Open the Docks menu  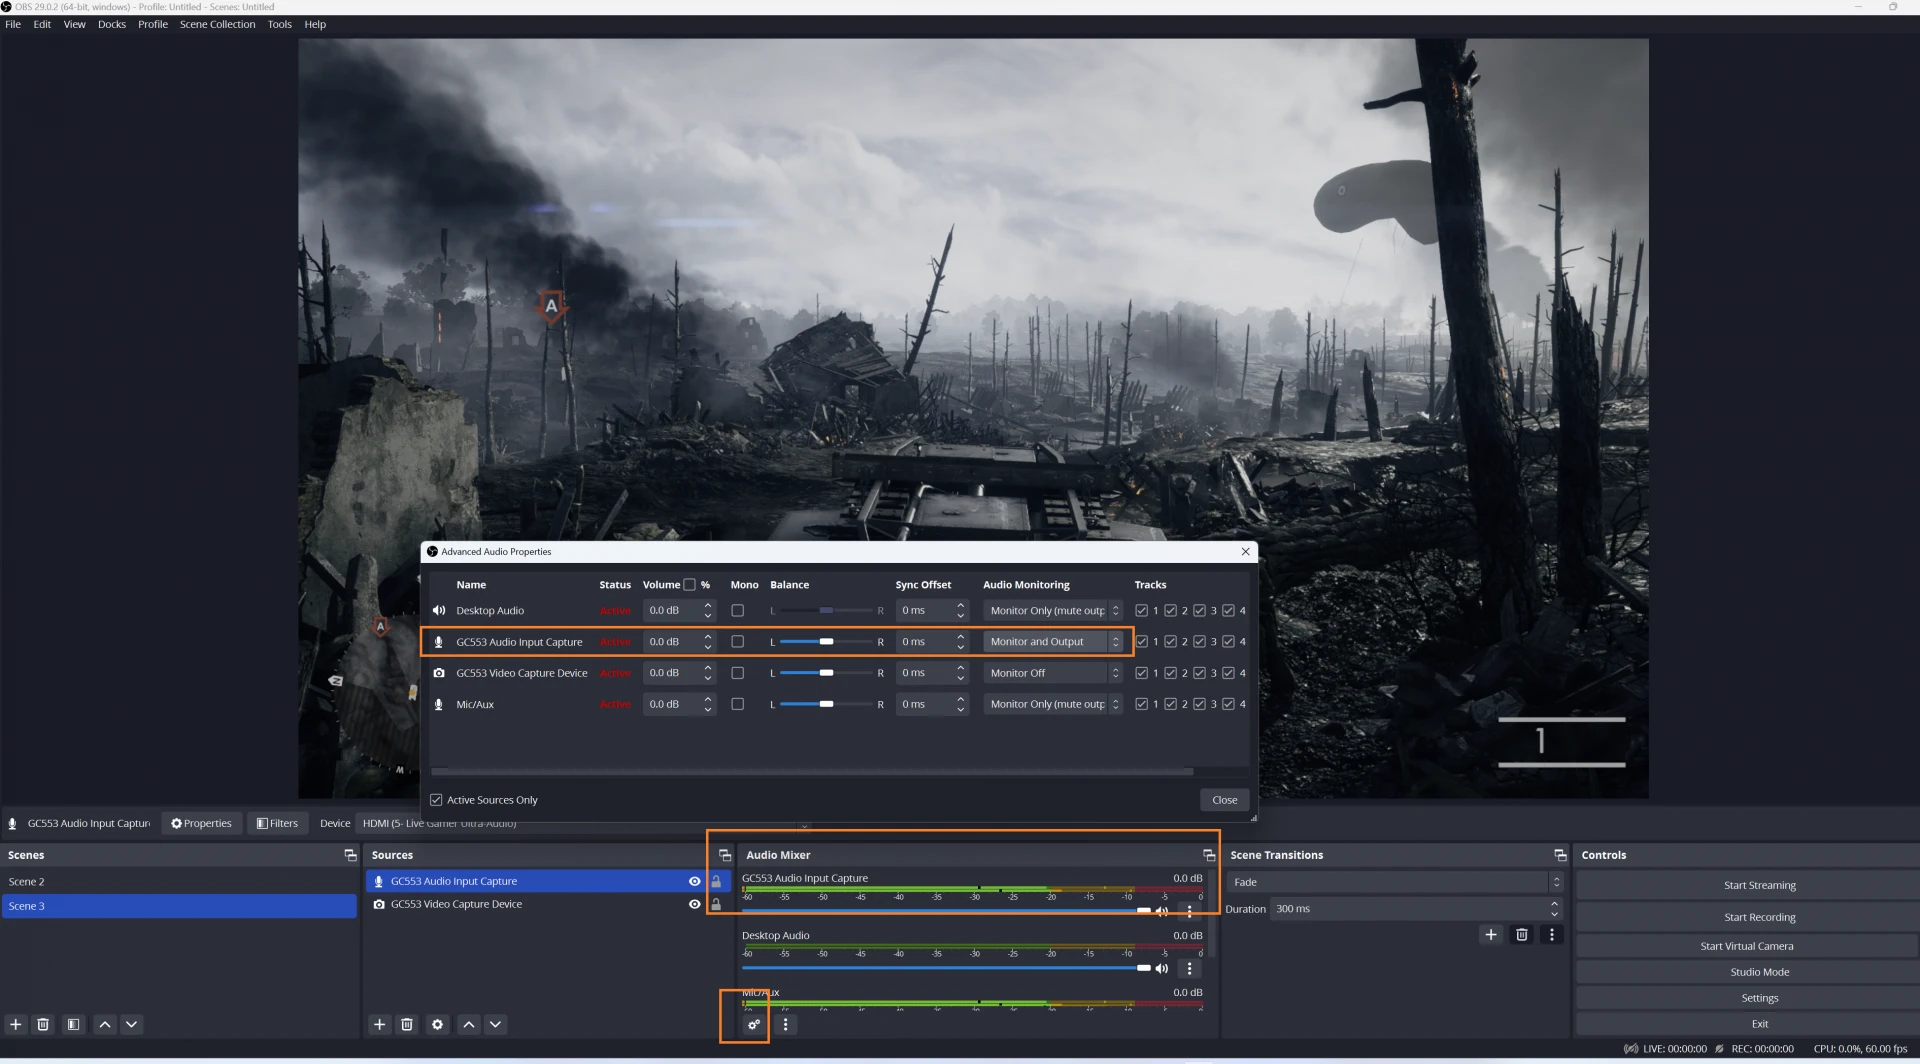(x=111, y=24)
